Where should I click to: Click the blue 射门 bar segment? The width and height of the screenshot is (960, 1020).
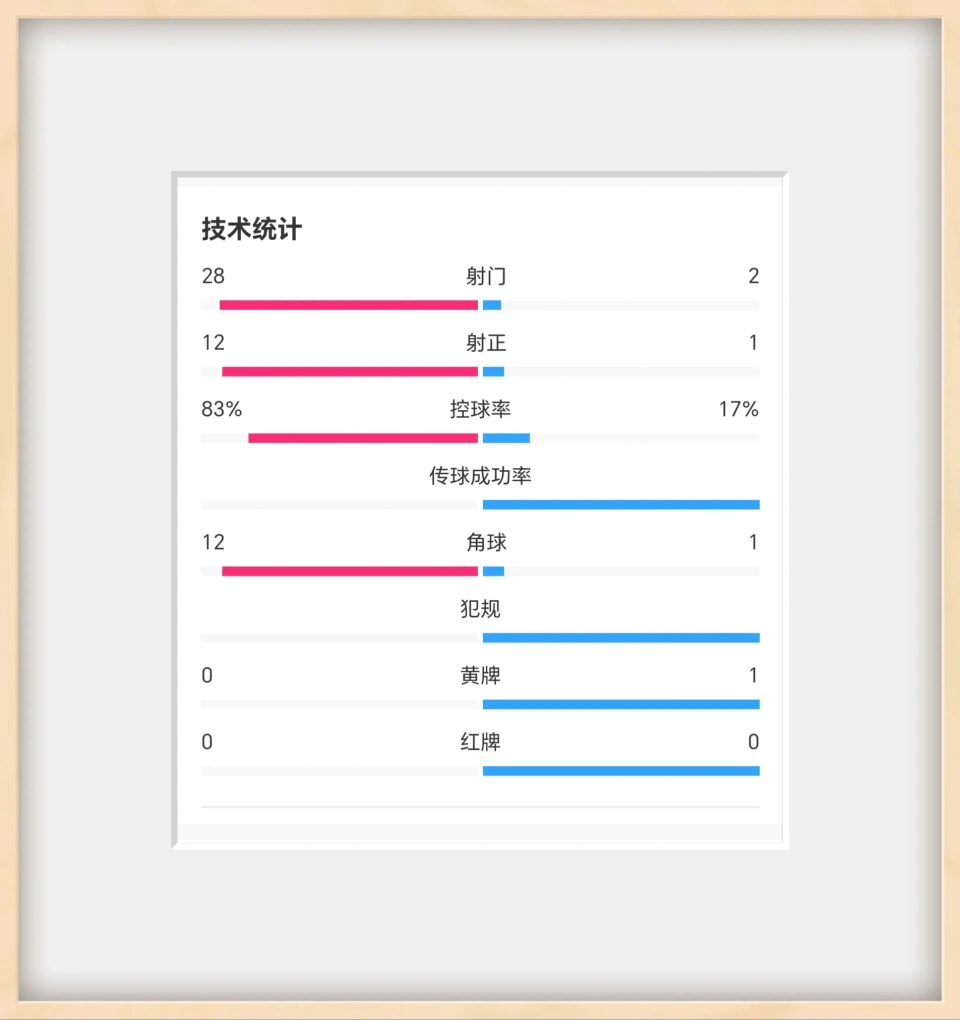(x=492, y=305)
